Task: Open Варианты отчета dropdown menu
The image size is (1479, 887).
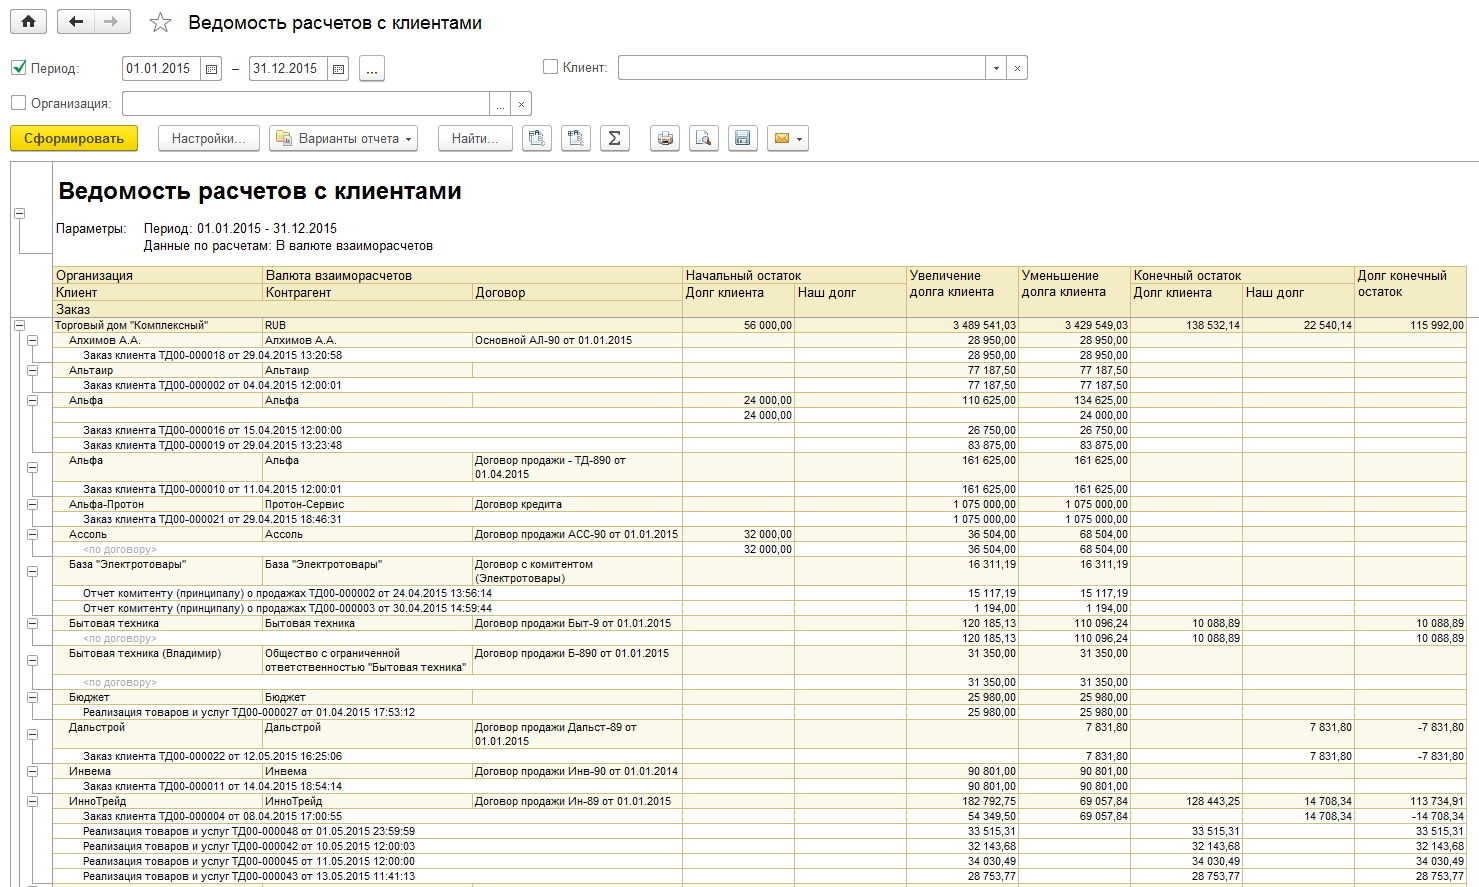Action: click(x=343, y=138)
